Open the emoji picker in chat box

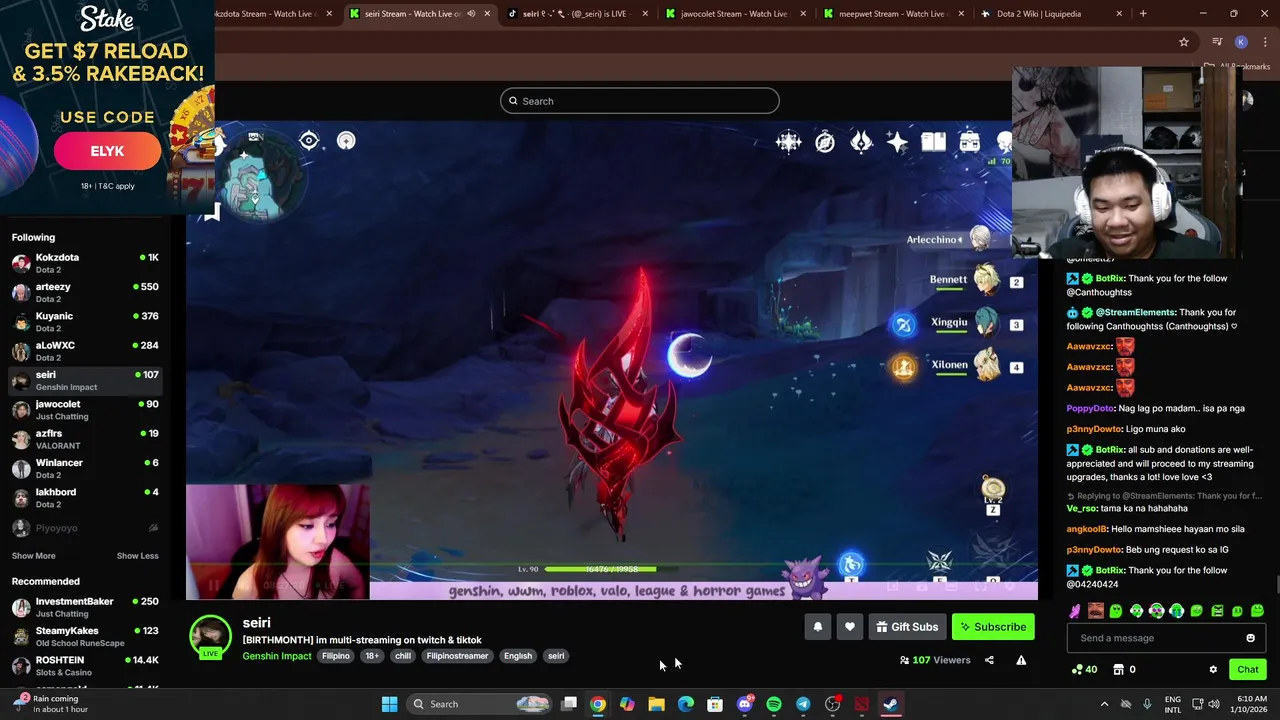[1250, 638]
